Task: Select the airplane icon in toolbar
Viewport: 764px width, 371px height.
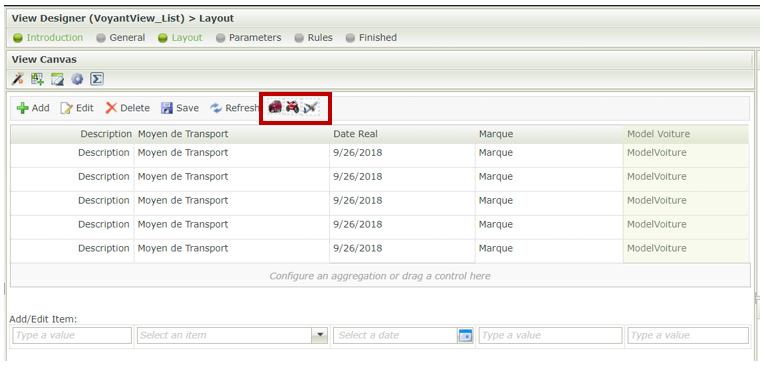Action: tap(310, 107)
